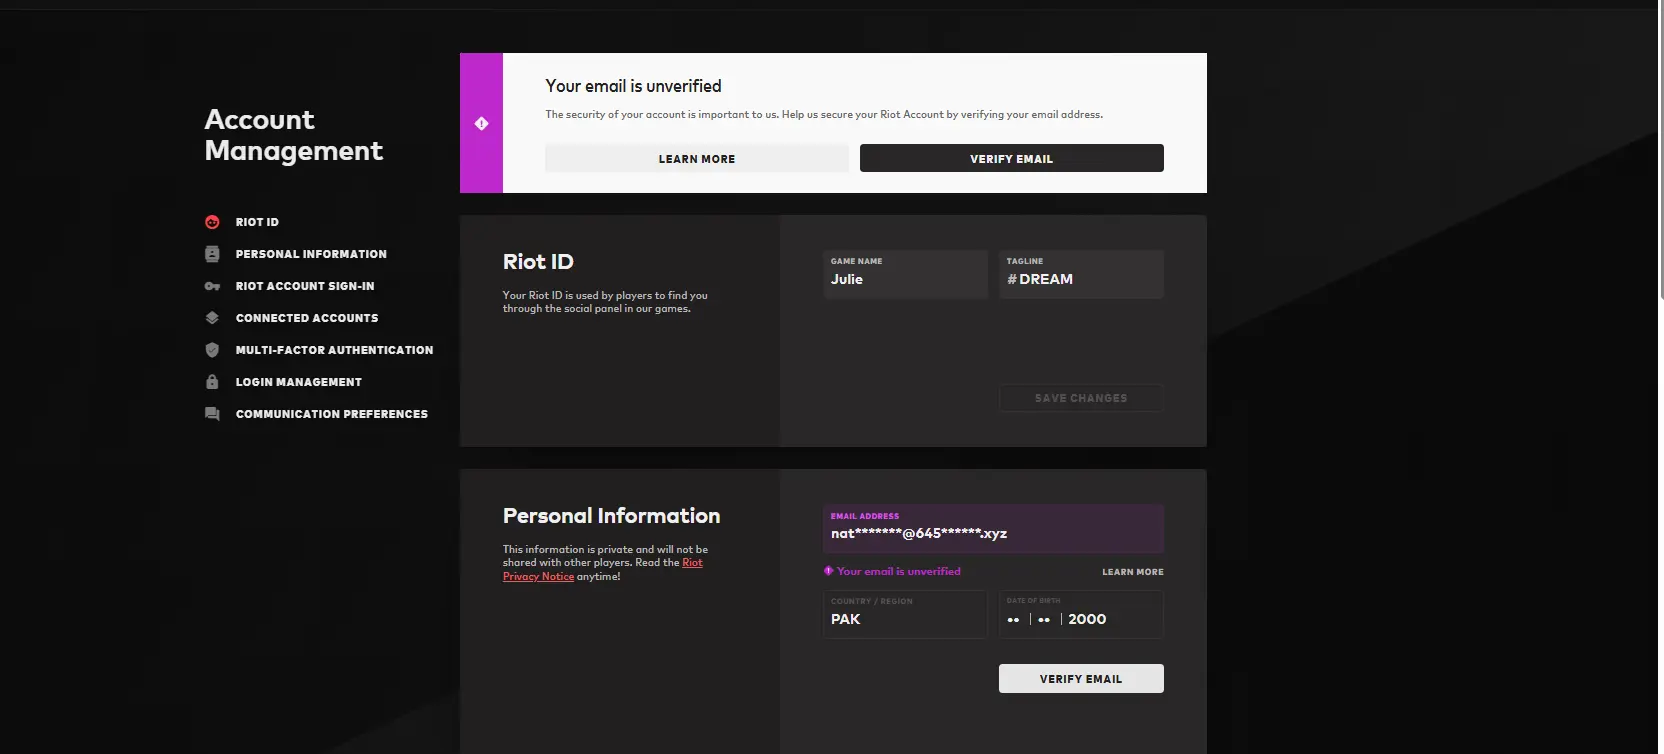The image size is (1664, 754).
Task: Open the Riot Privacy Notice link
Action: 538,577
